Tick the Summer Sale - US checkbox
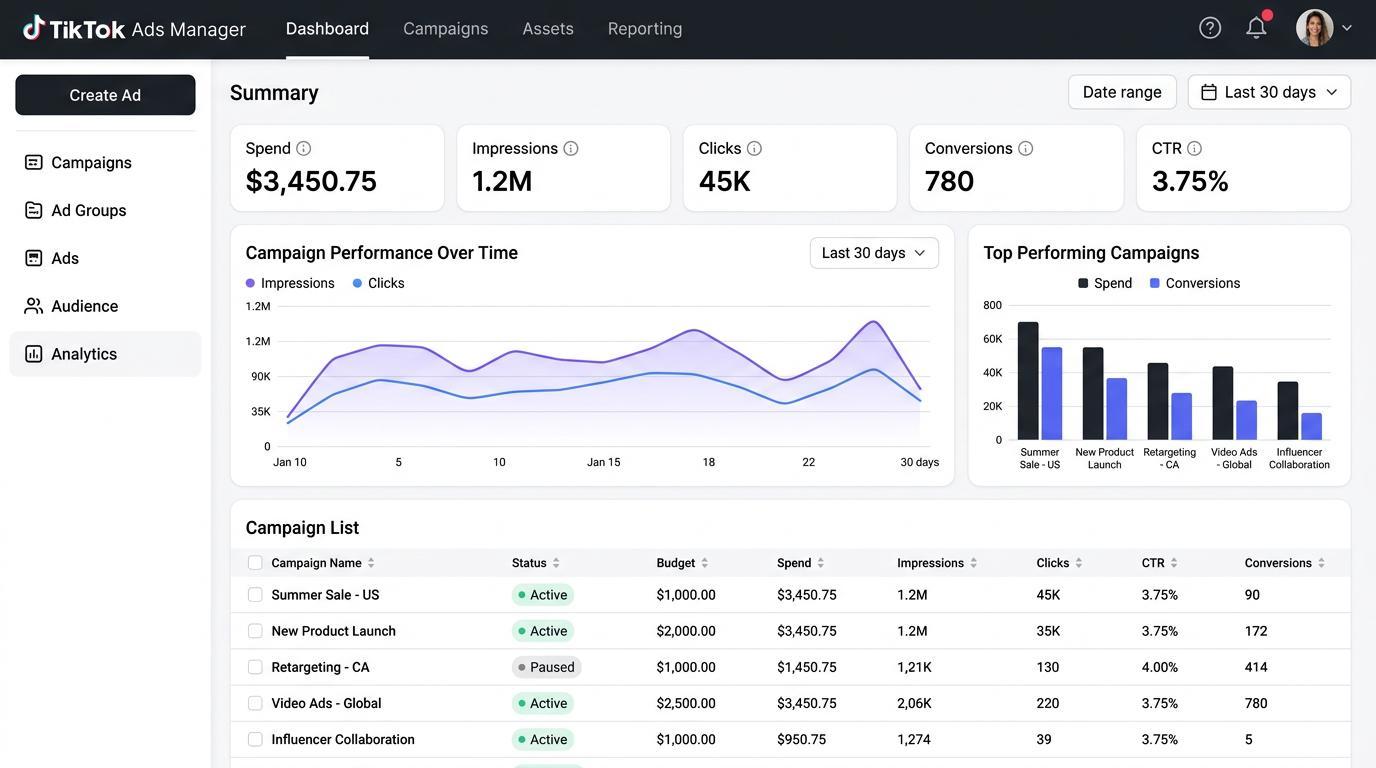Image resolution: width=1376 pixels, height=768 pixels. click(x=255, y=595)
